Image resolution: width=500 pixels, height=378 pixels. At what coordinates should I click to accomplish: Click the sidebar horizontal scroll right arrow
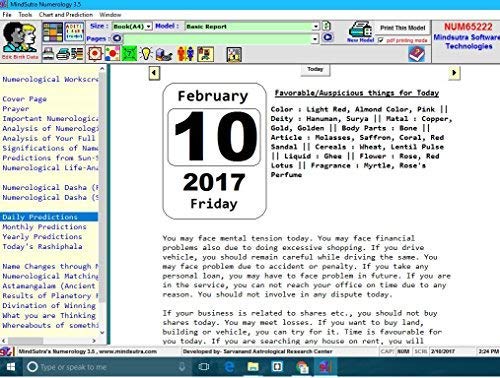click(x=94, y=341)
